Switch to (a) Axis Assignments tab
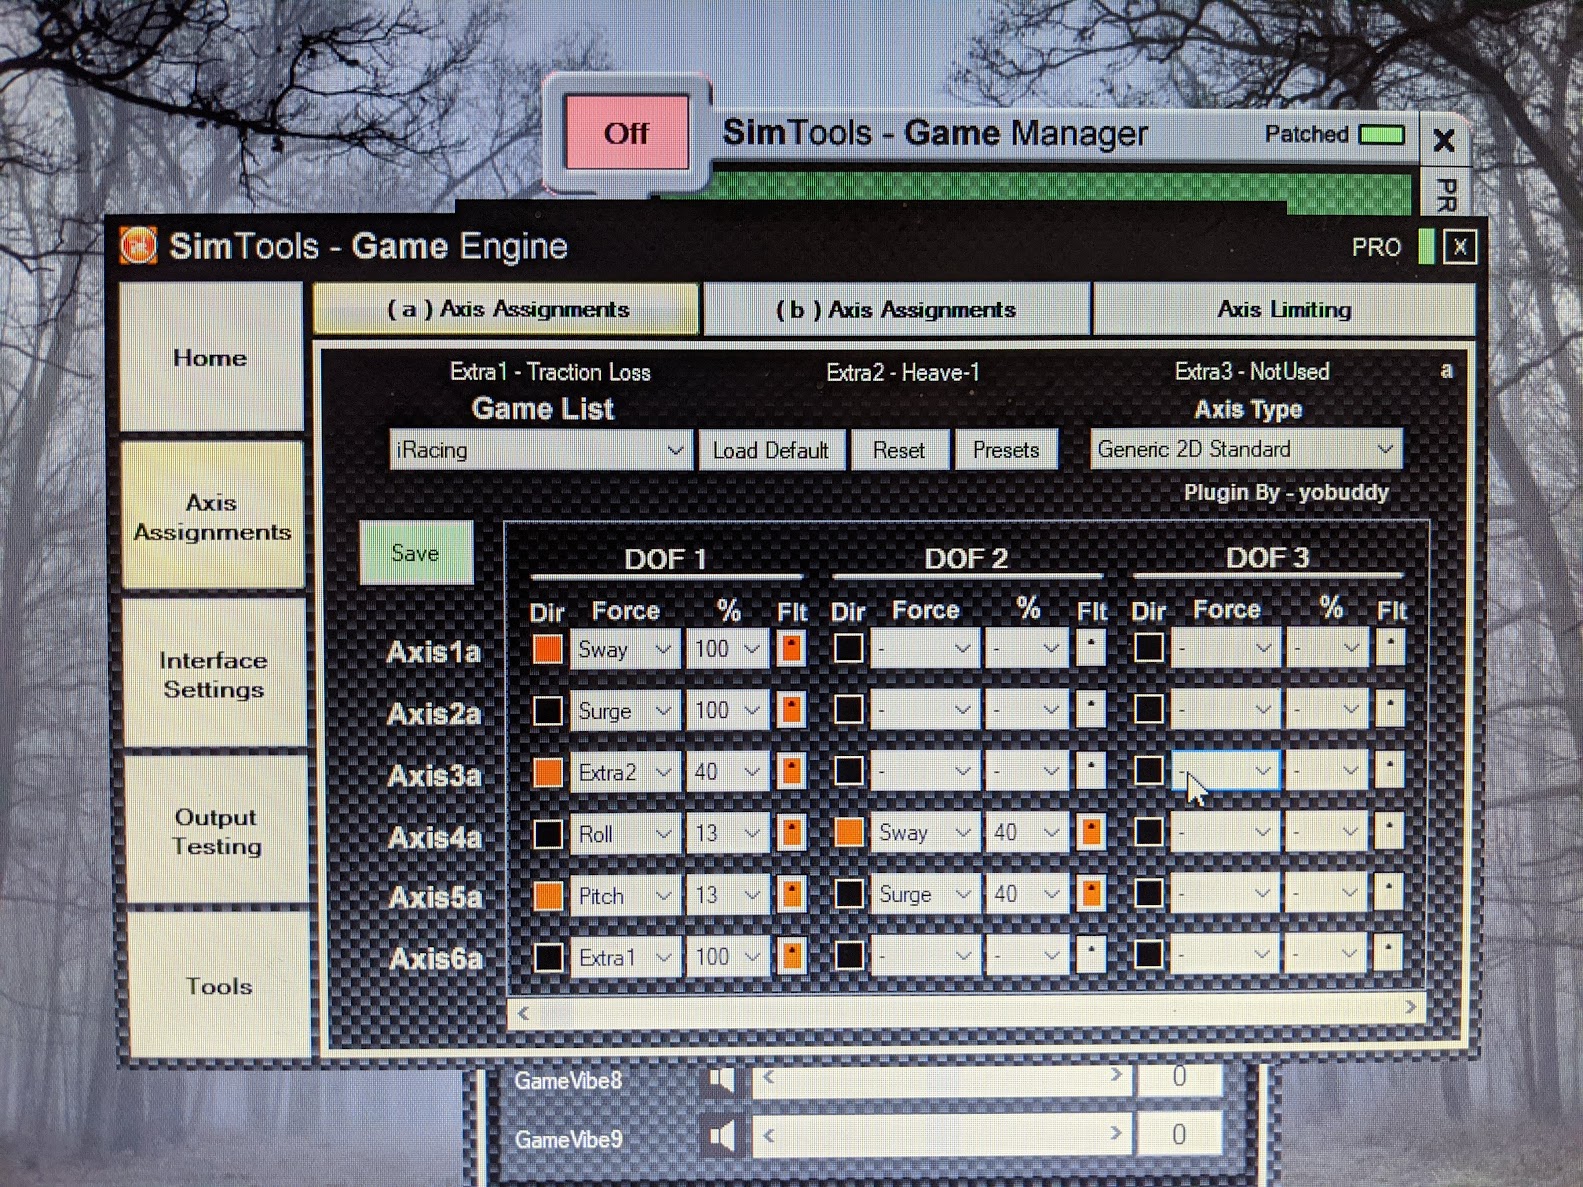This screenshot has width=1583, height=1187. click(506, 309)
